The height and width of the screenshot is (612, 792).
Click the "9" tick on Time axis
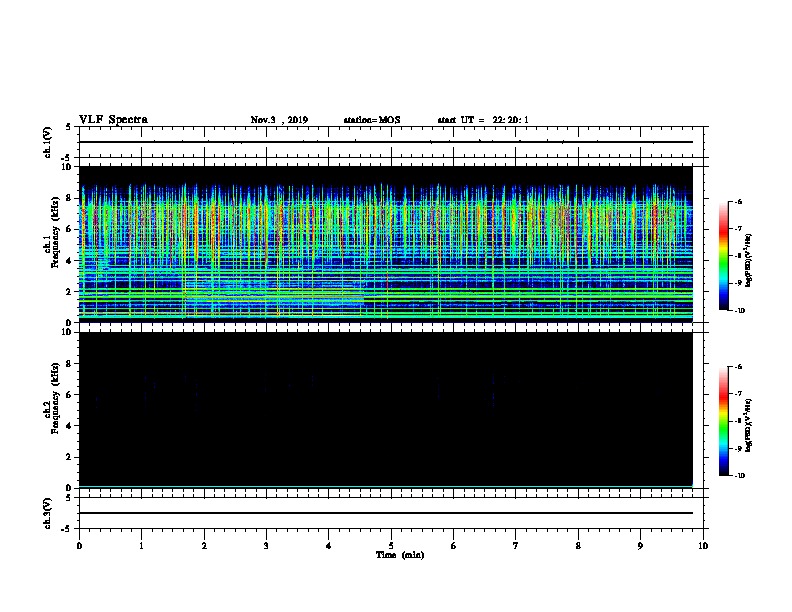tap(640, 546)
